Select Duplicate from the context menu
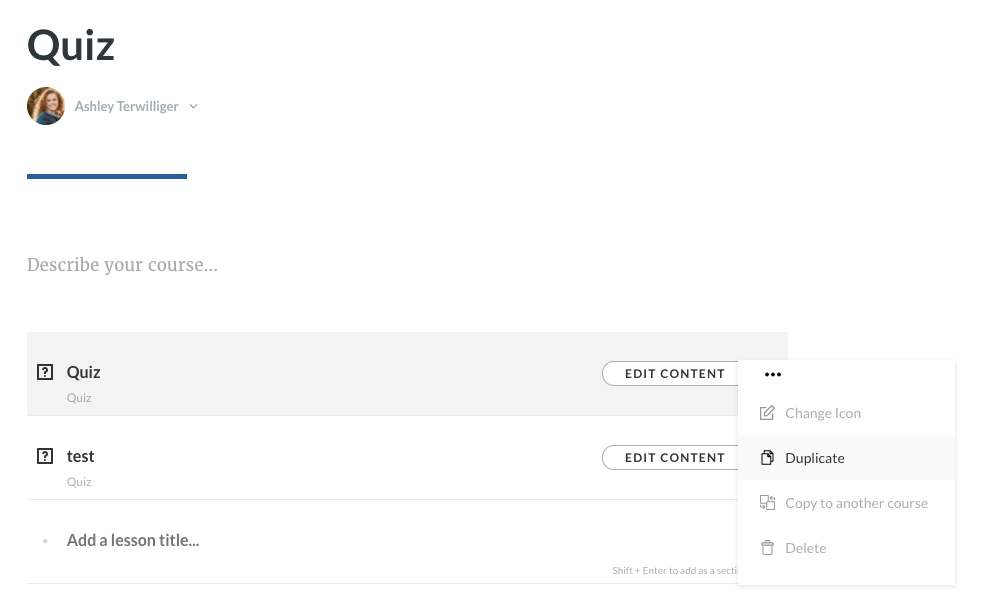 815,458
